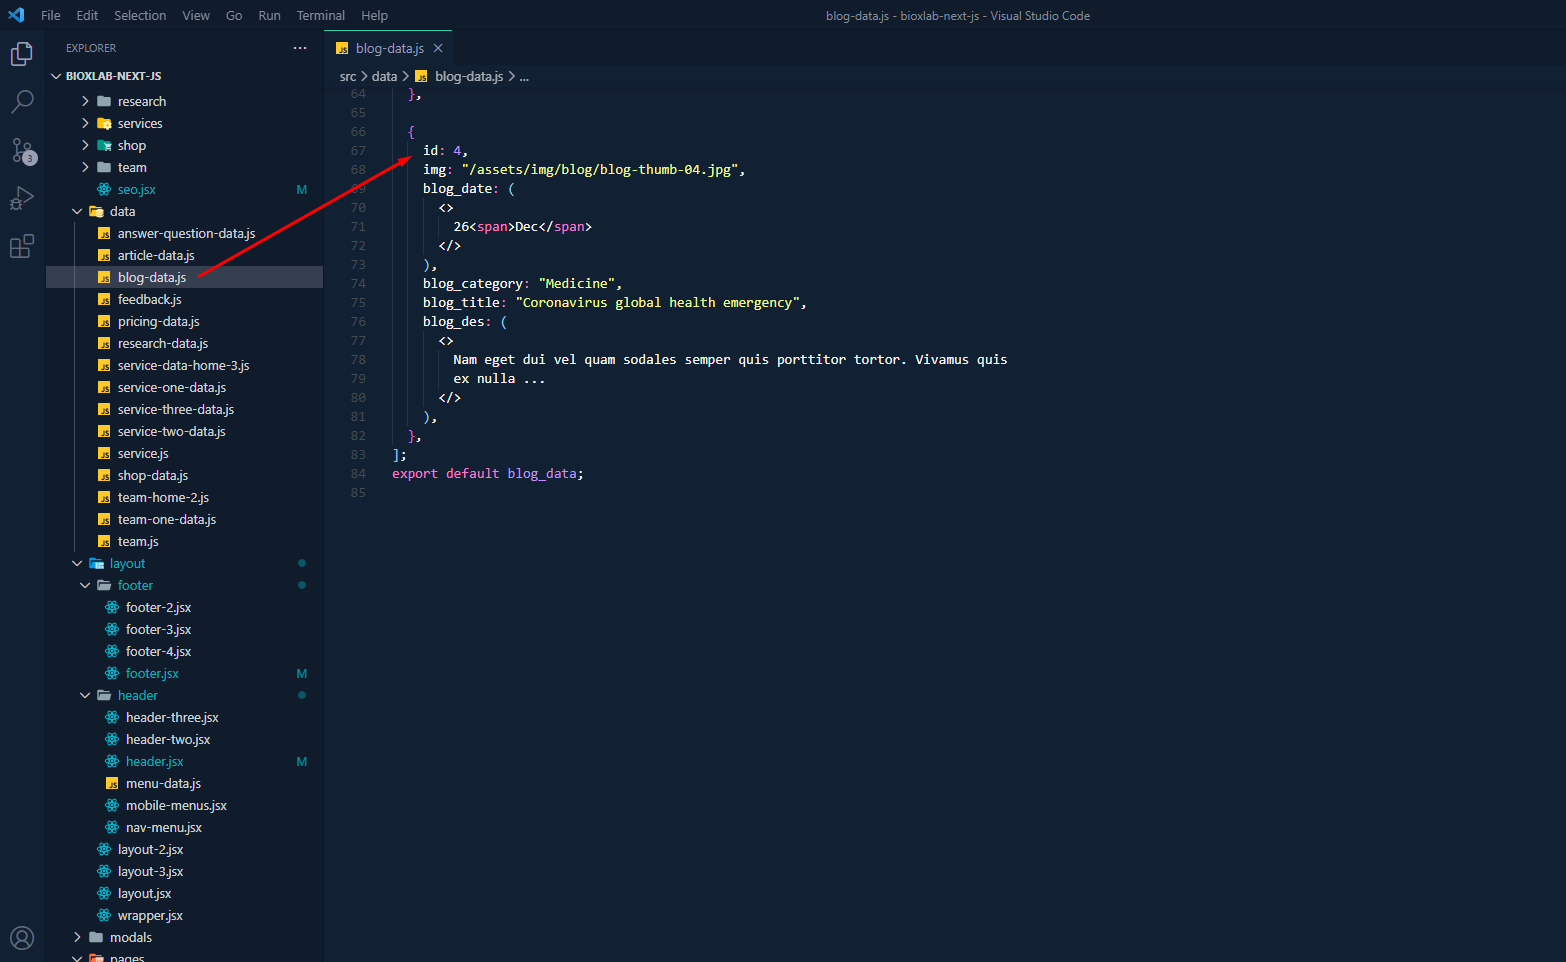Close the blog-data.js editor tab
Image resolution: width=1566 pixels, height=962 pixels.
coord(438,48)
